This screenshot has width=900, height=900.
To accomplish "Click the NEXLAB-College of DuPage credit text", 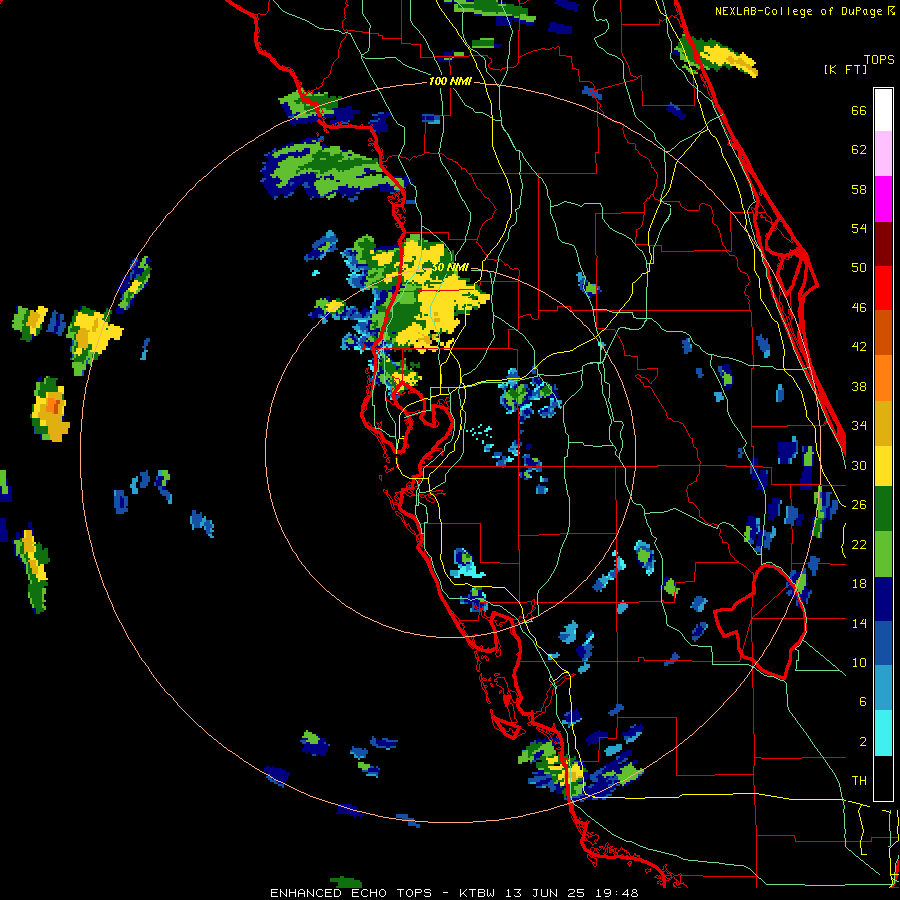I will [x=798, y=11].
